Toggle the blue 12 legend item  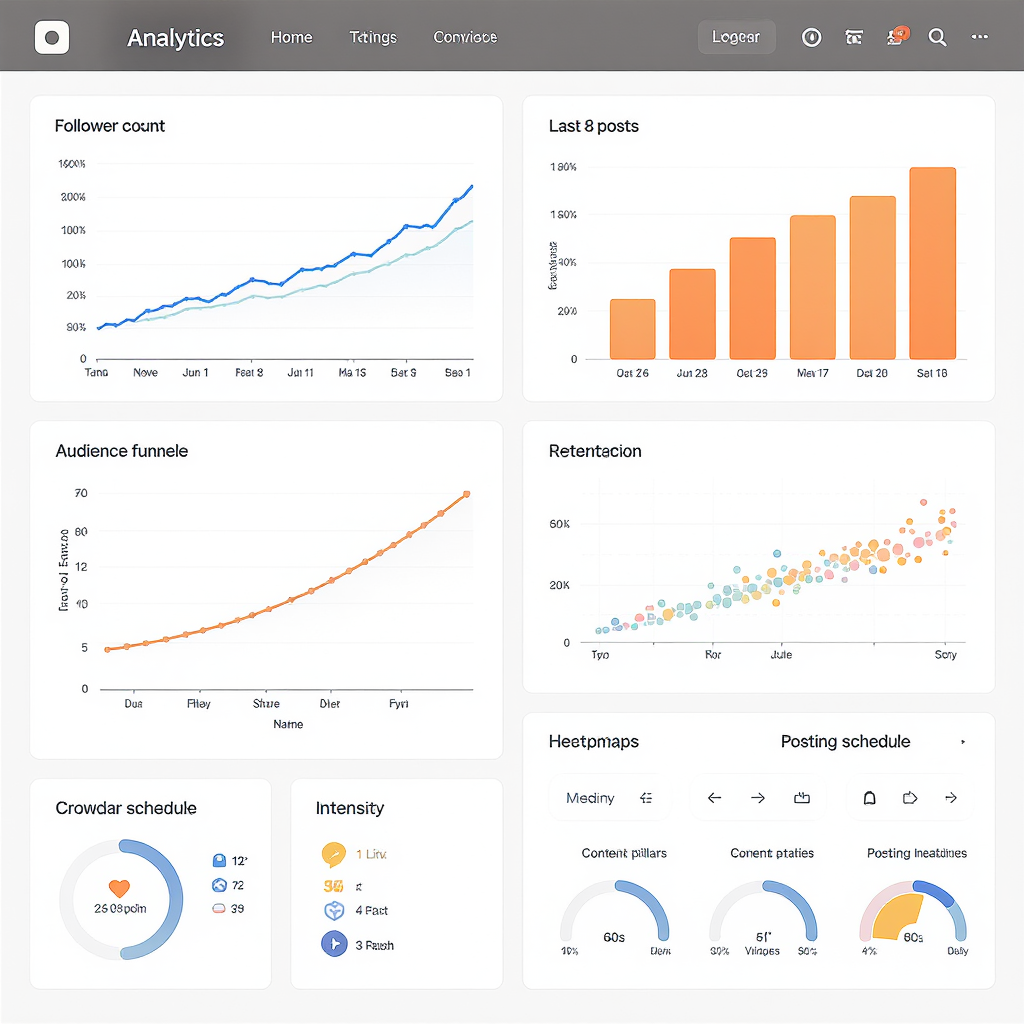pyautogui.click(x=230, y=861)
